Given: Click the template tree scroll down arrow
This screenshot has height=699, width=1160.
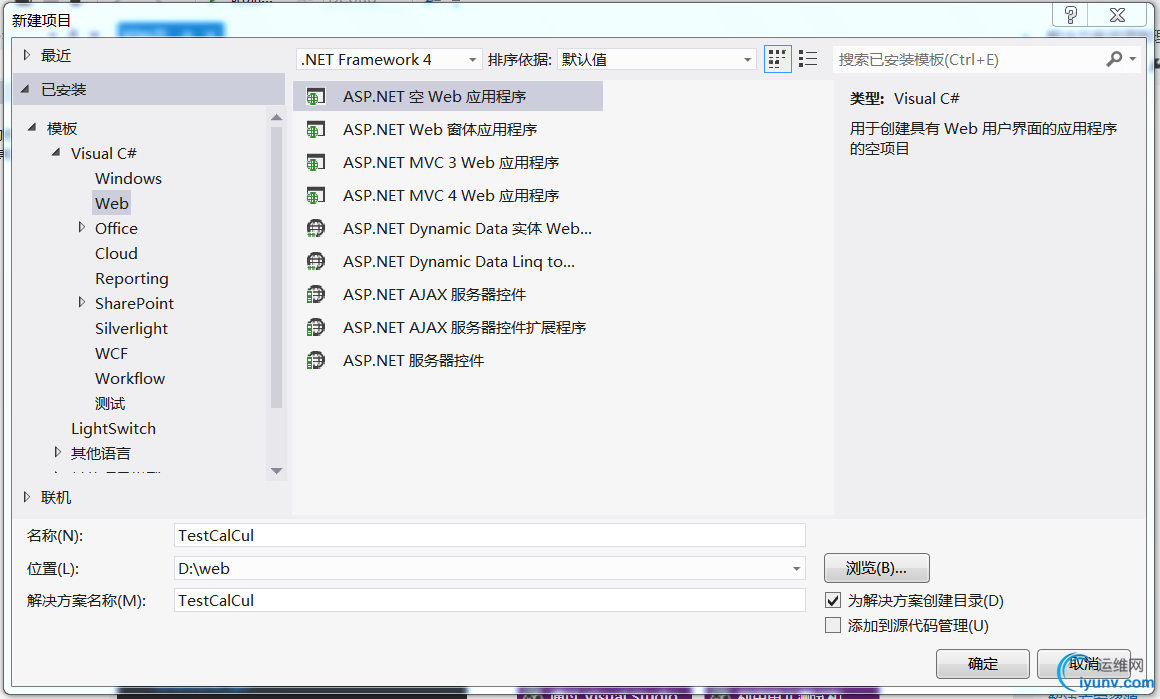Looking at the screenshot, I should [277, 471].
